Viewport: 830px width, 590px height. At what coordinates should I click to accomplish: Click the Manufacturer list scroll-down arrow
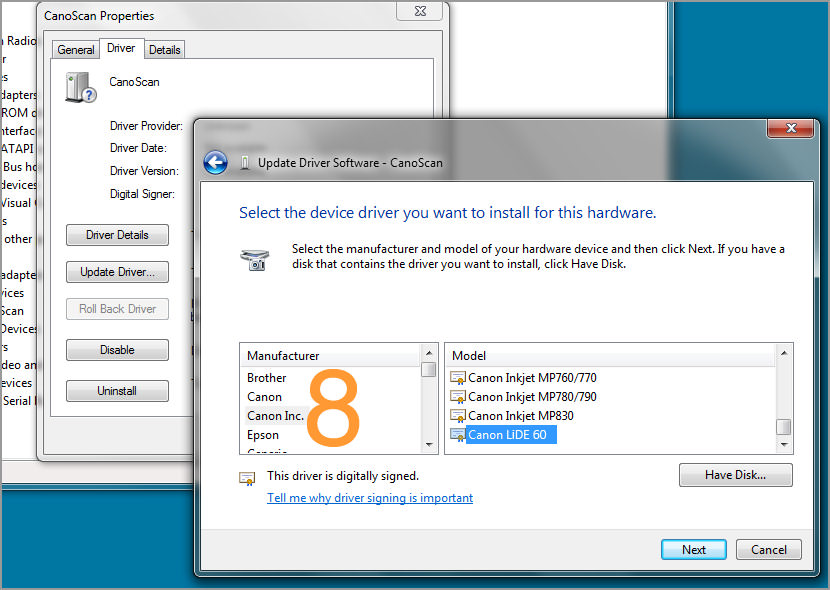coord(429,445)
